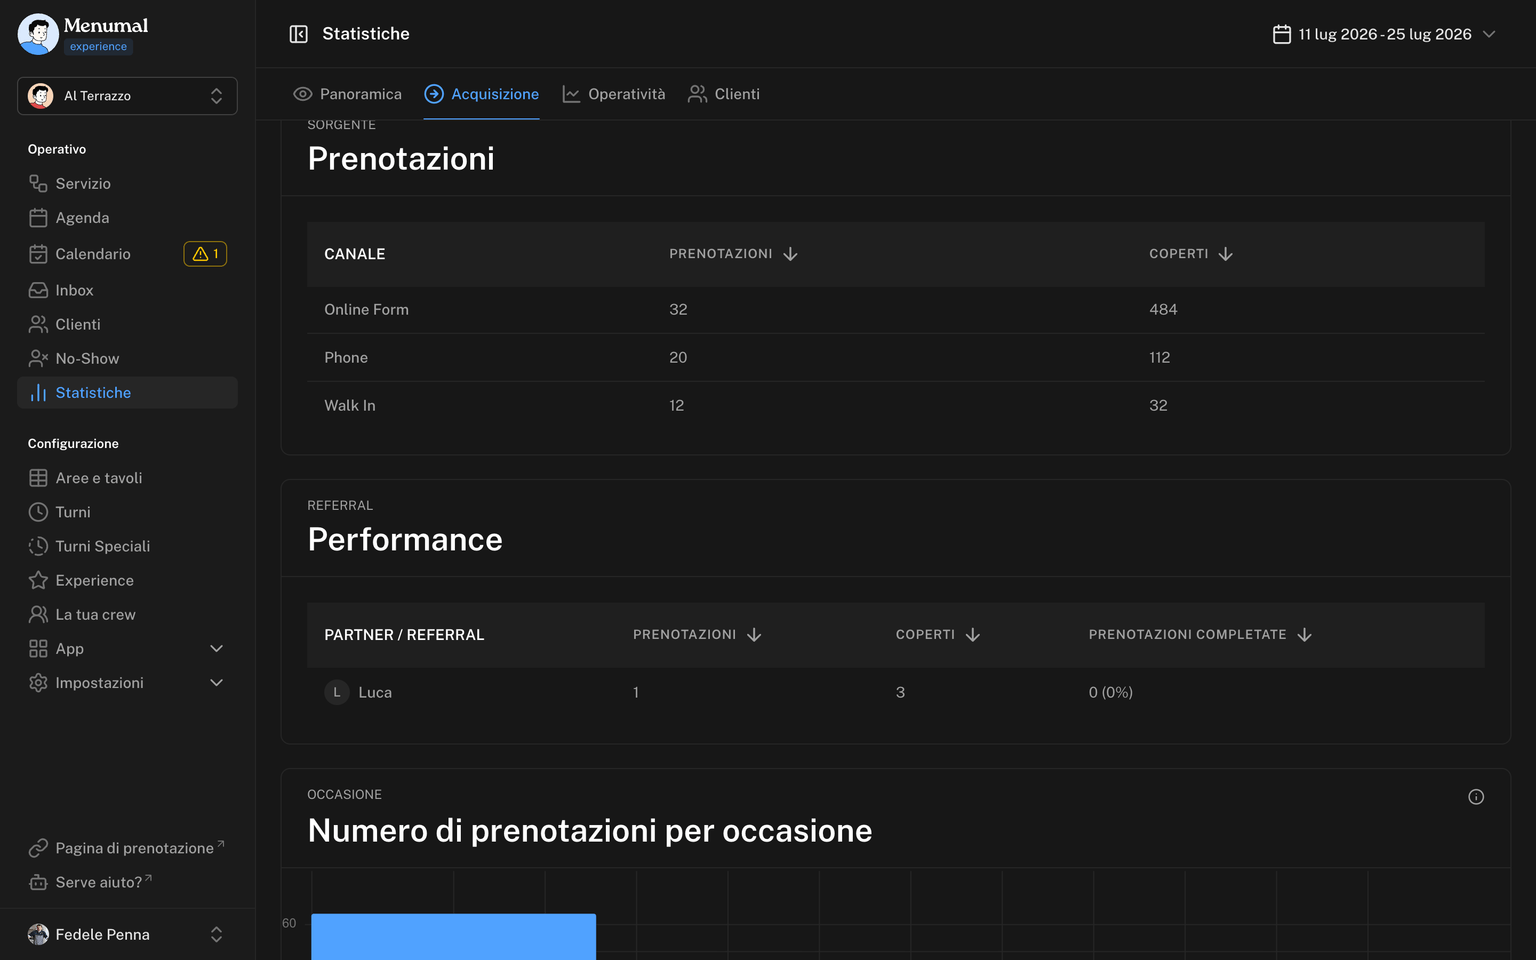Collapse the sidebar panel toggle
Viewport: 1536px width, 960px height.
pyautogui.click(x=298, y=34)
